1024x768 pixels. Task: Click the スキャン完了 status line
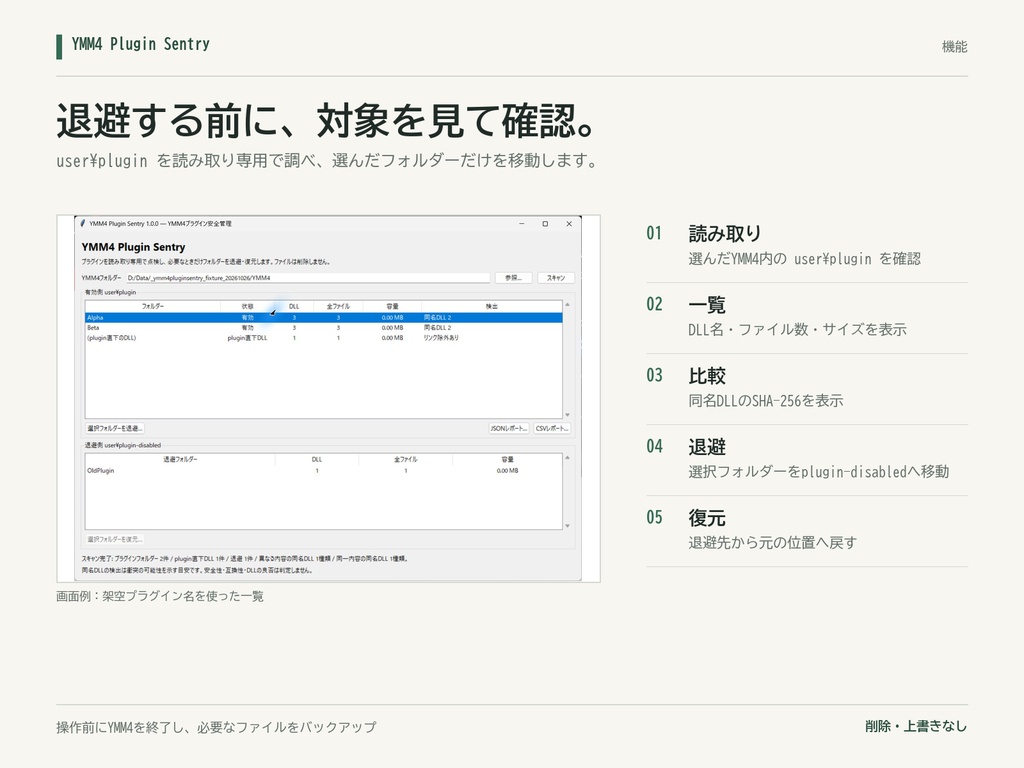pyautogui.click(x=245, y=559)
